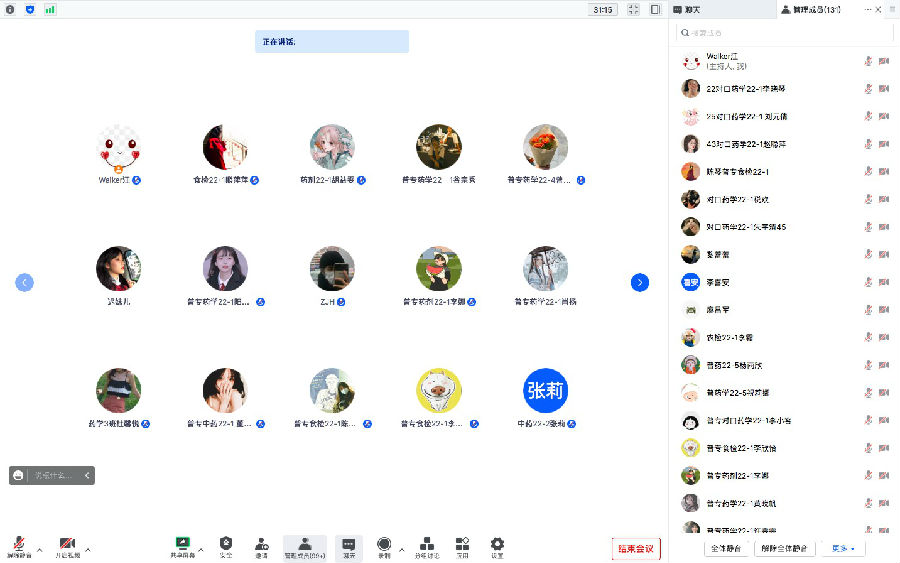Expand audio options arrow beside microphone
This screenshot has height=563, width=900.
(x=40, y=549)
